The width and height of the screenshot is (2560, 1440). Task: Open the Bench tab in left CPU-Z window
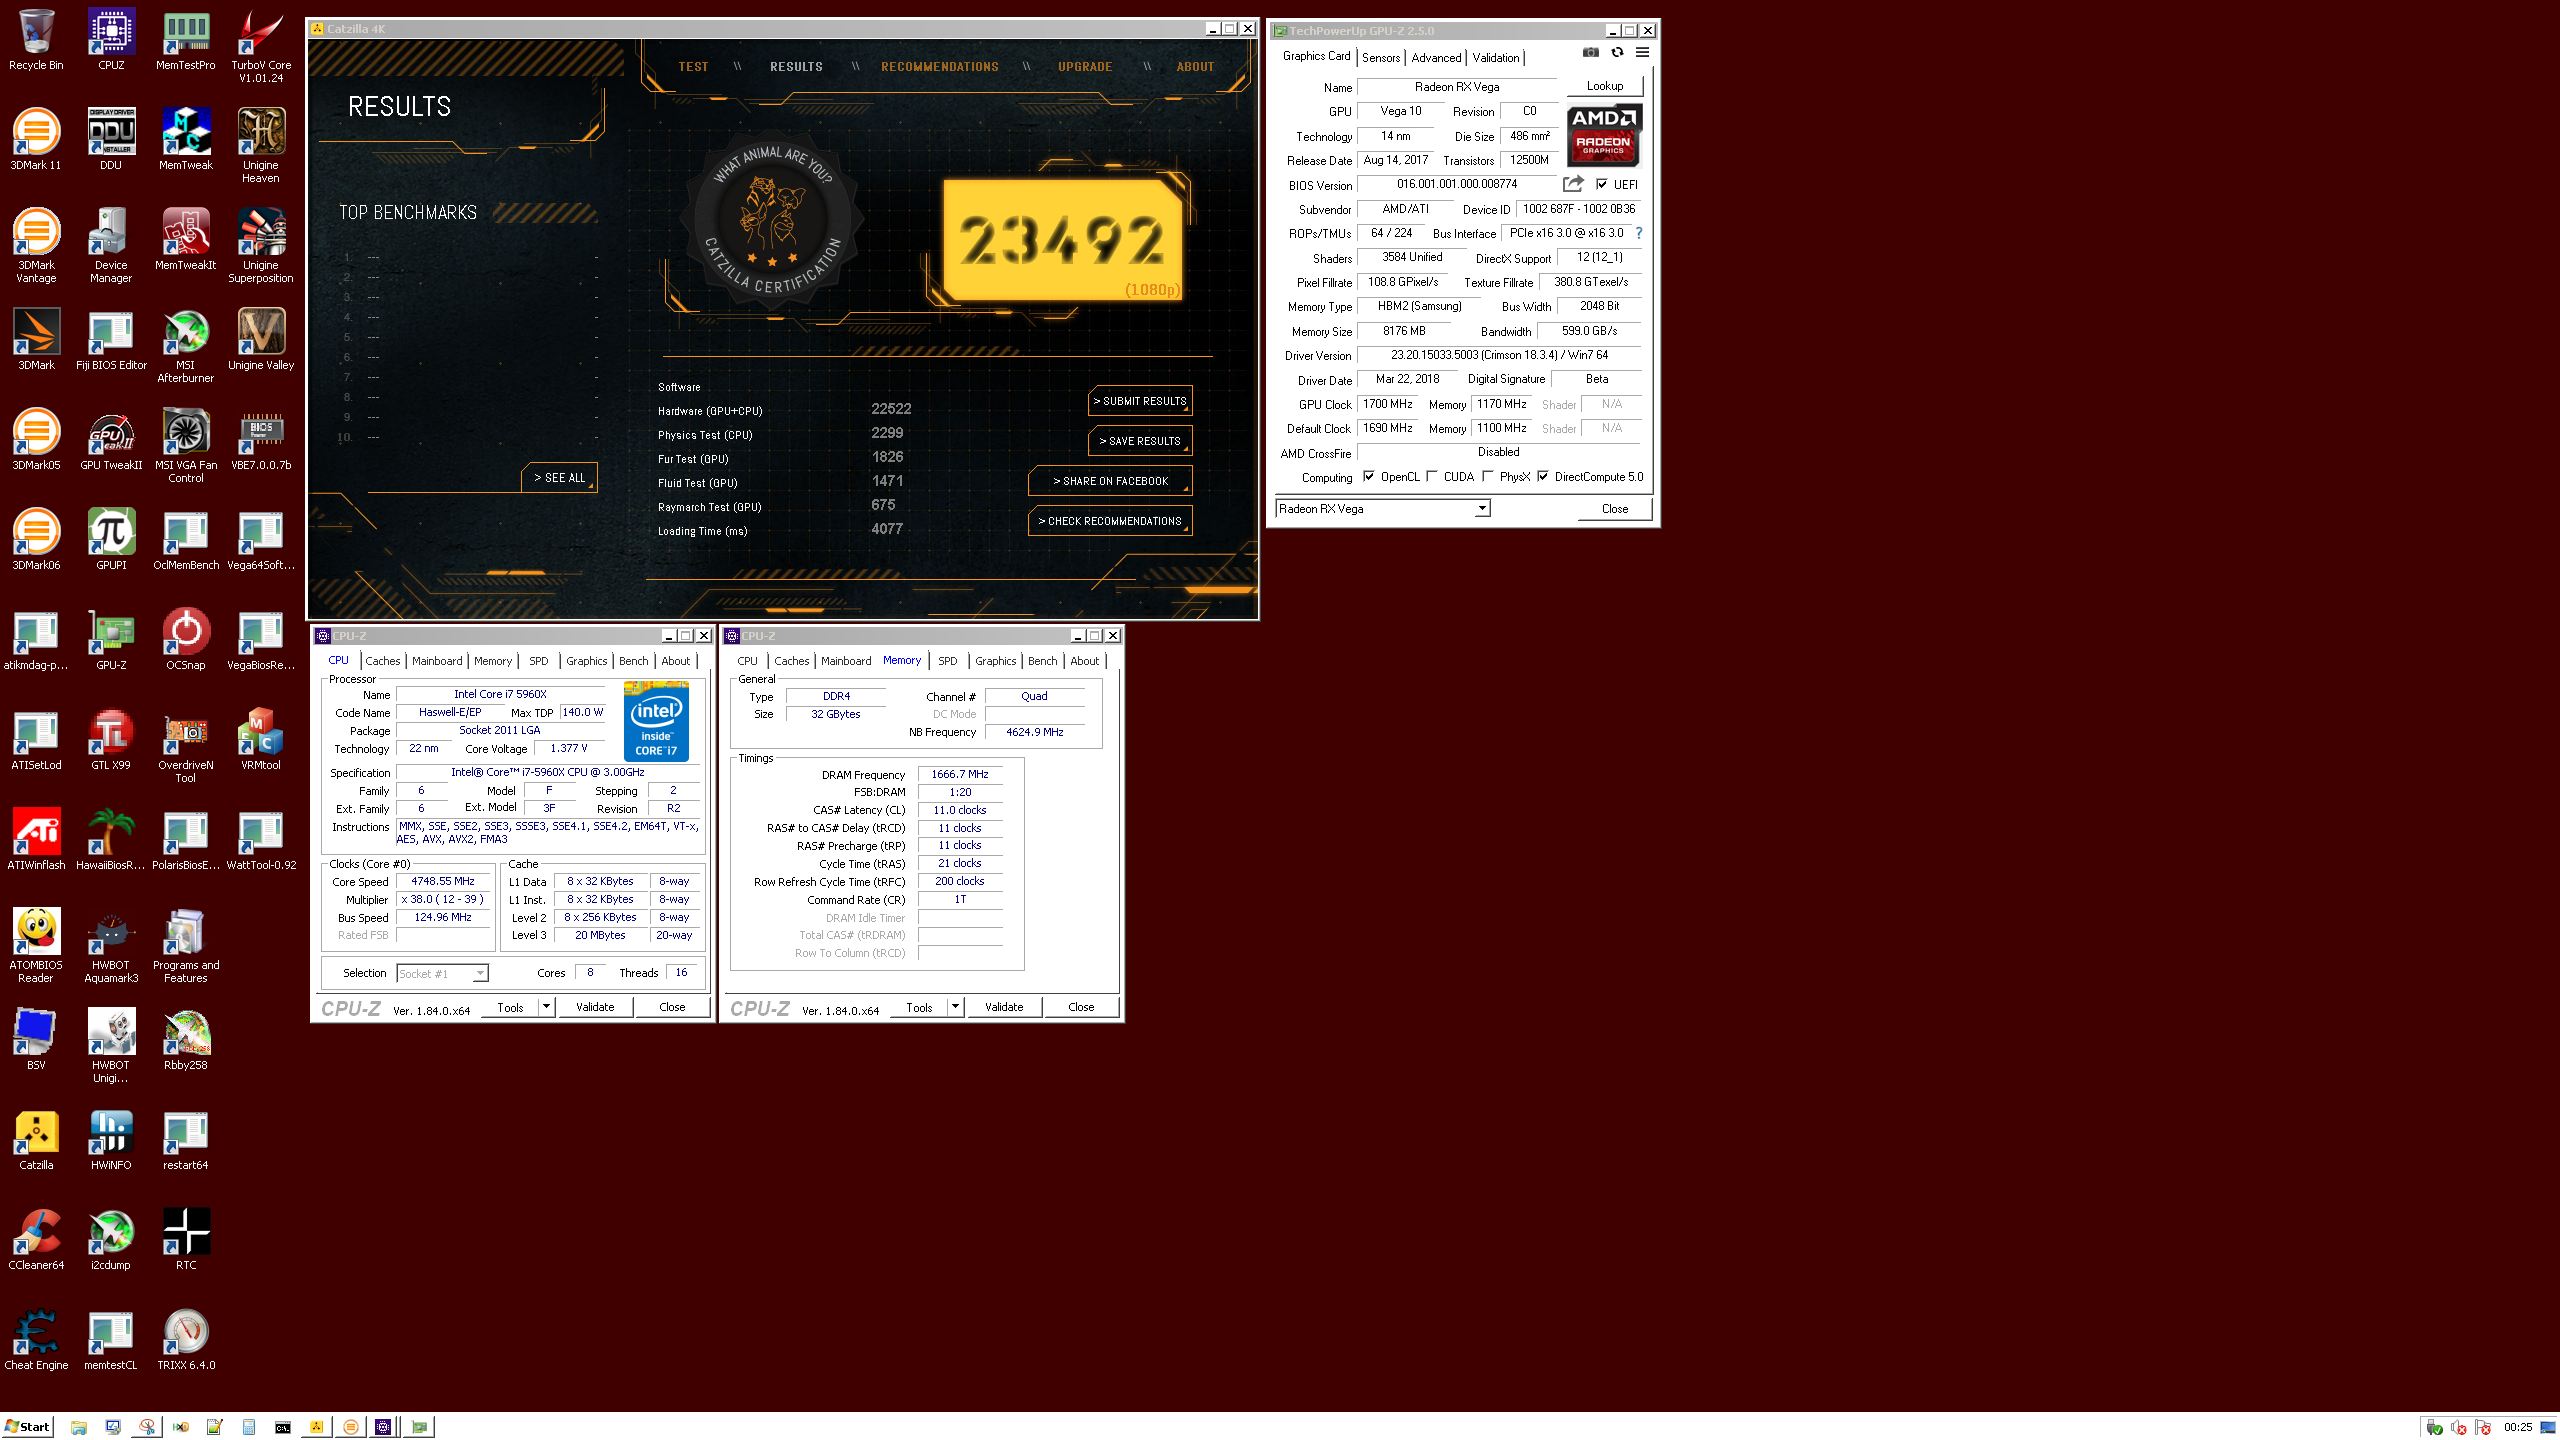pos(633,661)
